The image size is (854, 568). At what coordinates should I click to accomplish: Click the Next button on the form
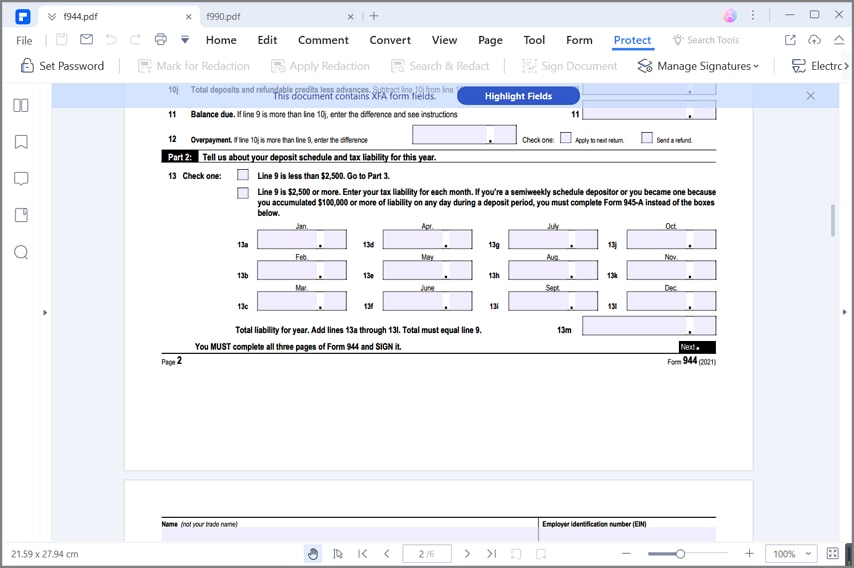pyautogui.click(x=697, y=347)
